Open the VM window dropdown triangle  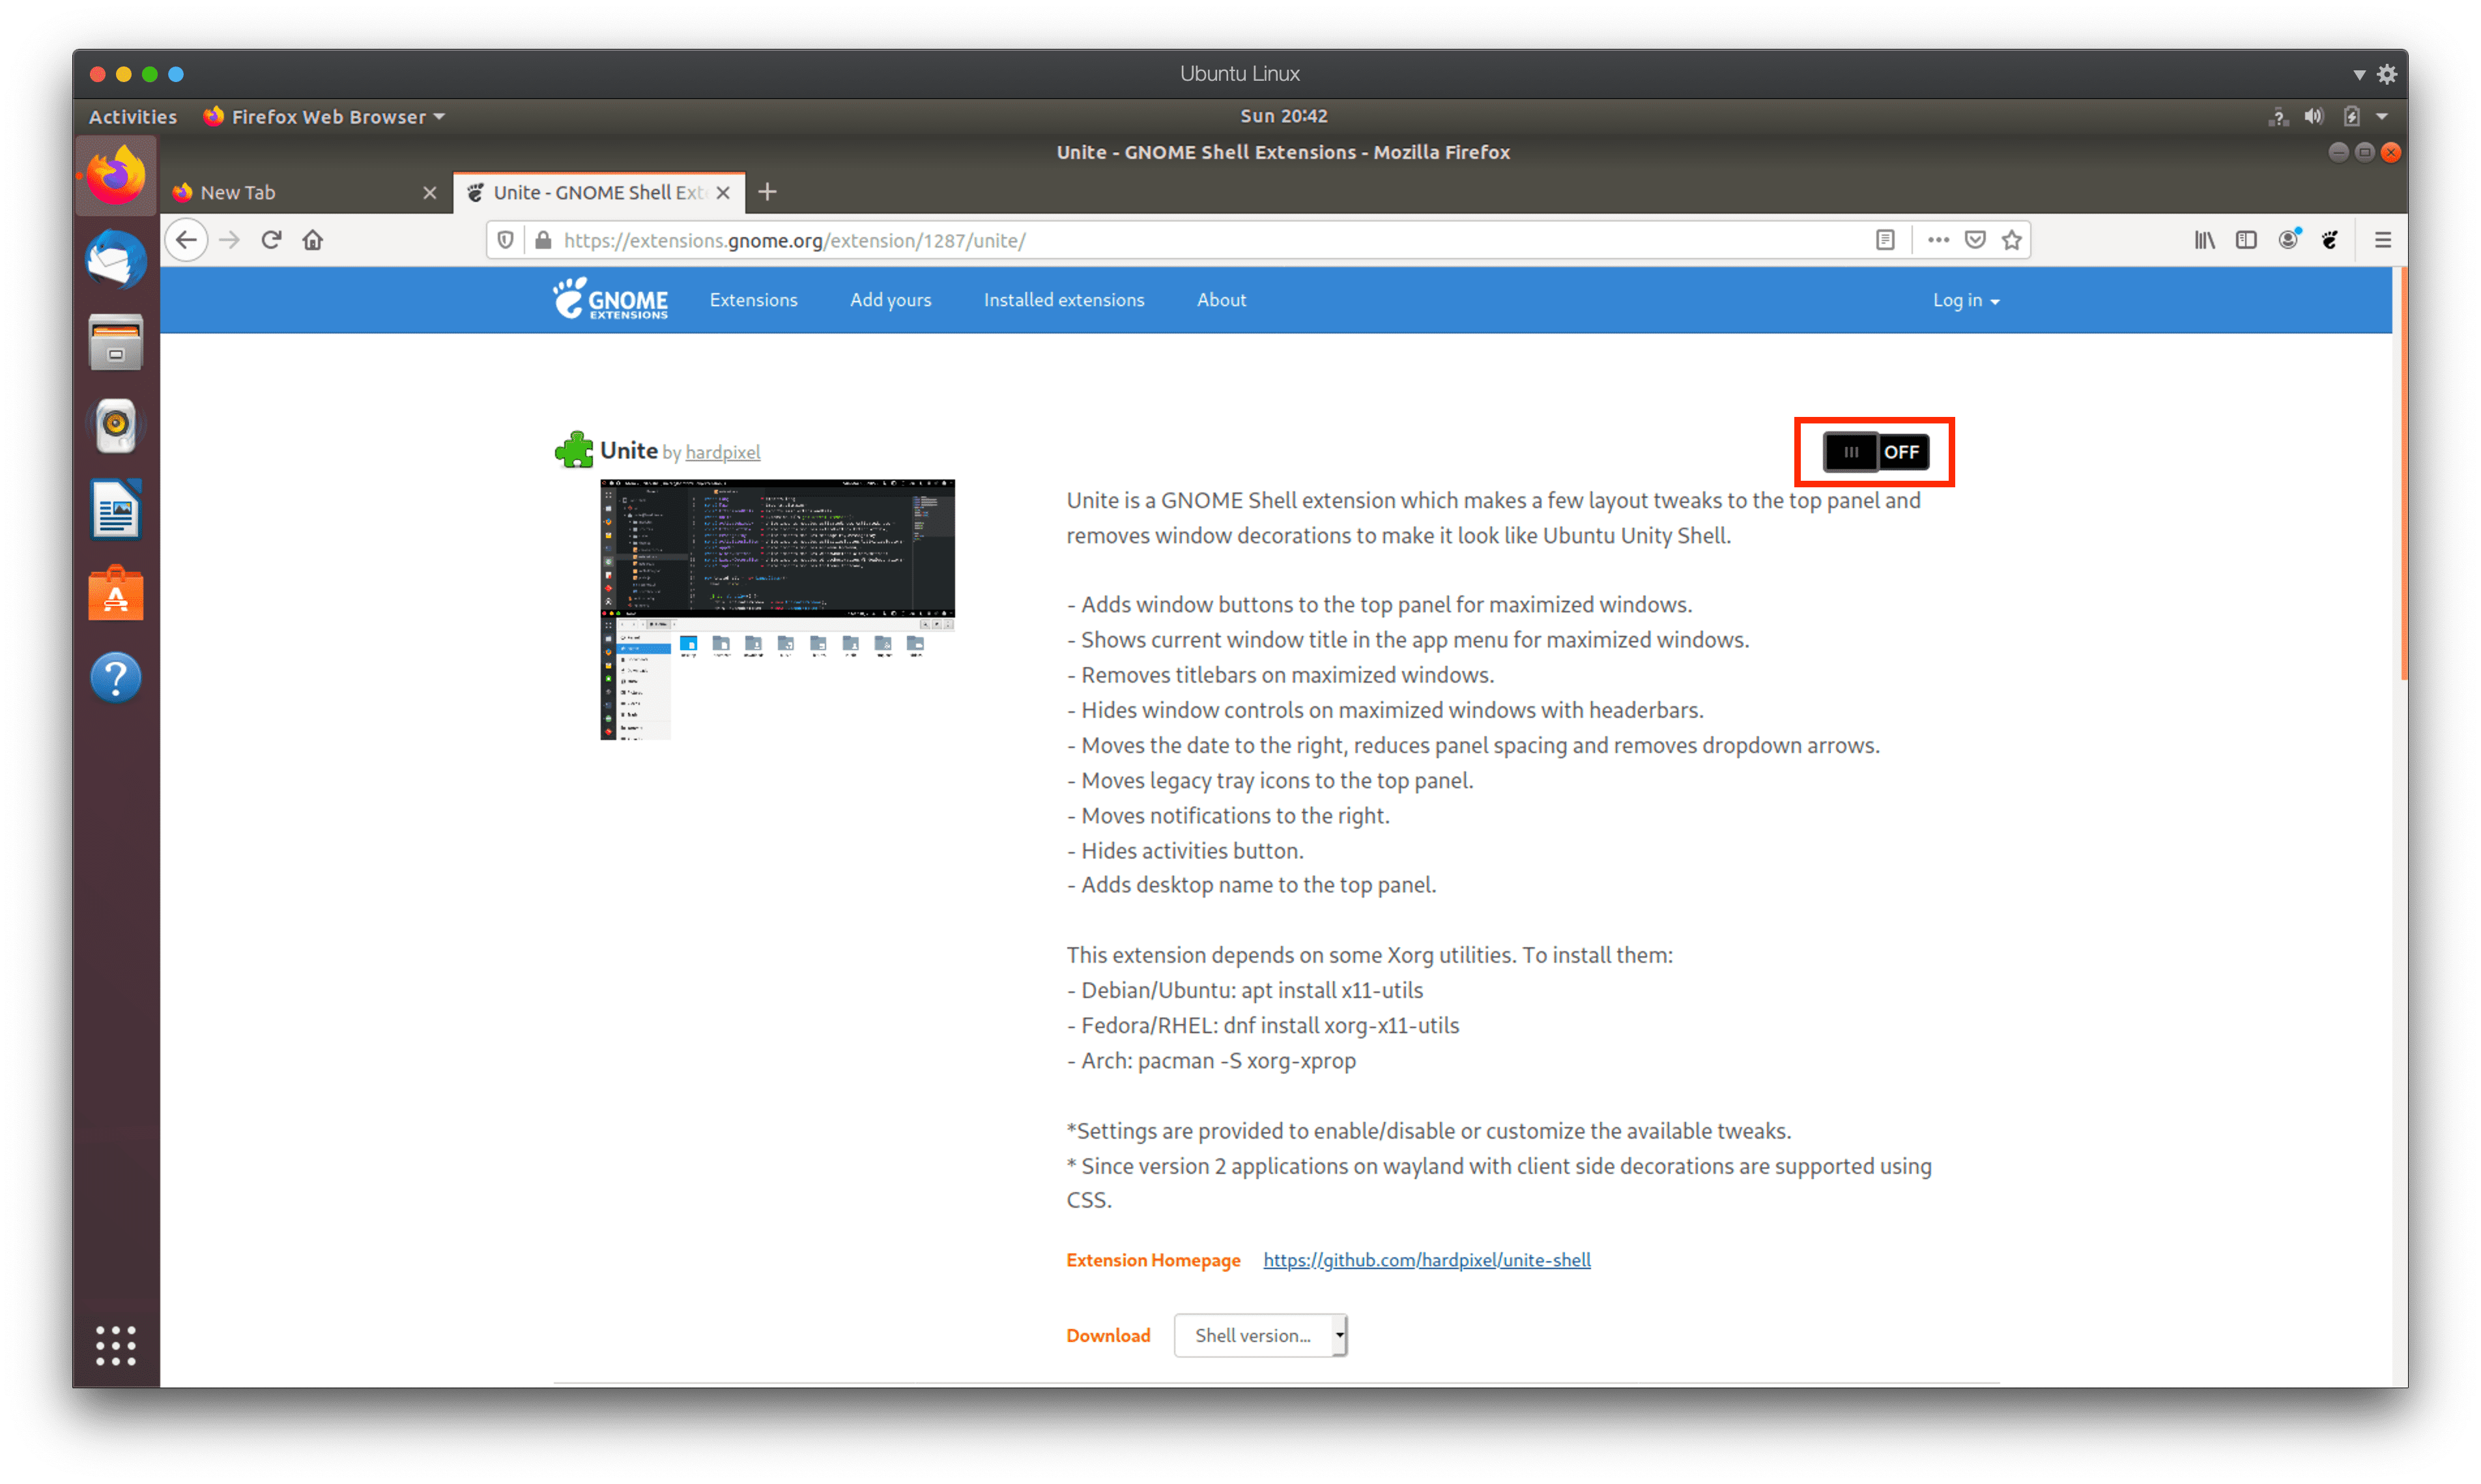click(x=2358, y=75)
